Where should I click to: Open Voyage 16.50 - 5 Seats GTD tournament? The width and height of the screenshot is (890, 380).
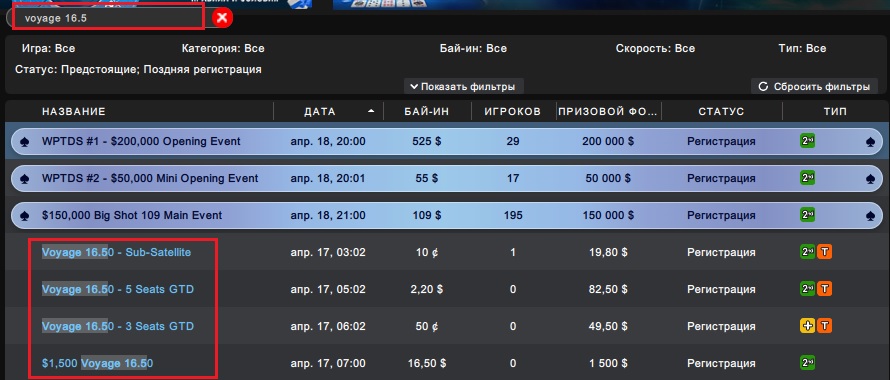118,289
